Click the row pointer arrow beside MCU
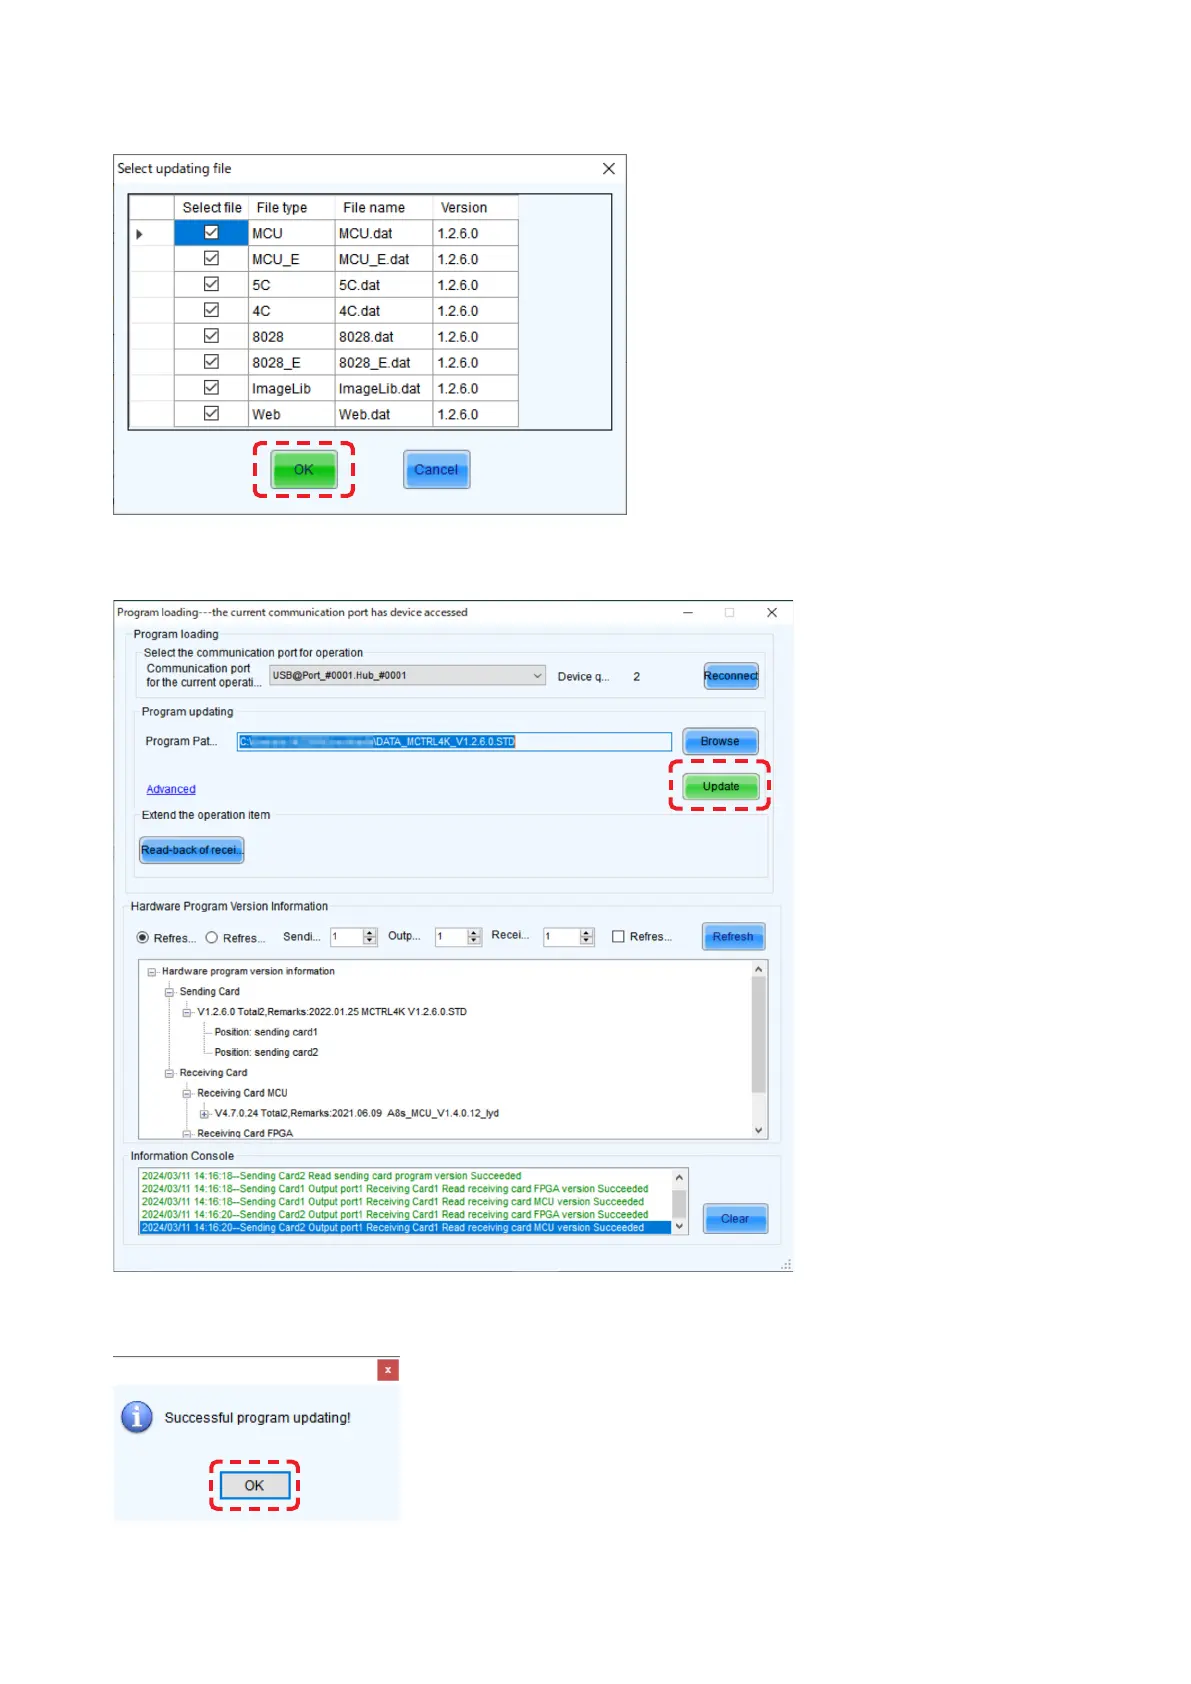The width and height of the screenshot is (1191, 1684). (x=139, y=234)
